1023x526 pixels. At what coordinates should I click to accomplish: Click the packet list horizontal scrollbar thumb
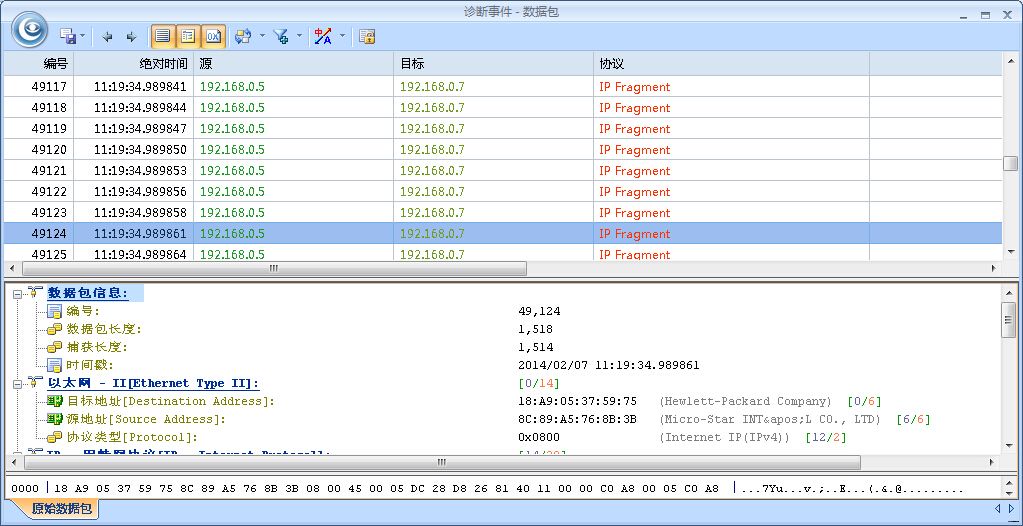click(273, 269)
